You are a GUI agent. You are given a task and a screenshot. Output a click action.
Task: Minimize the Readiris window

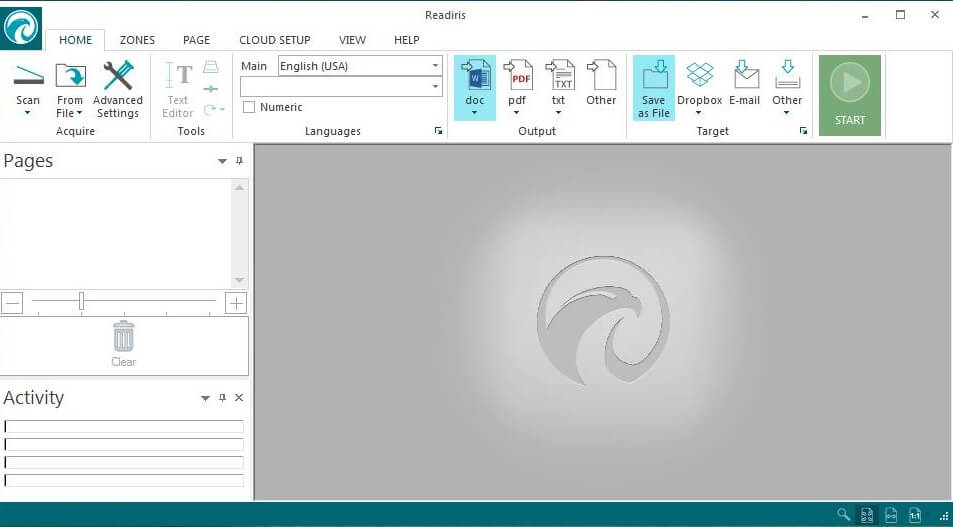[x=865, y=15]
